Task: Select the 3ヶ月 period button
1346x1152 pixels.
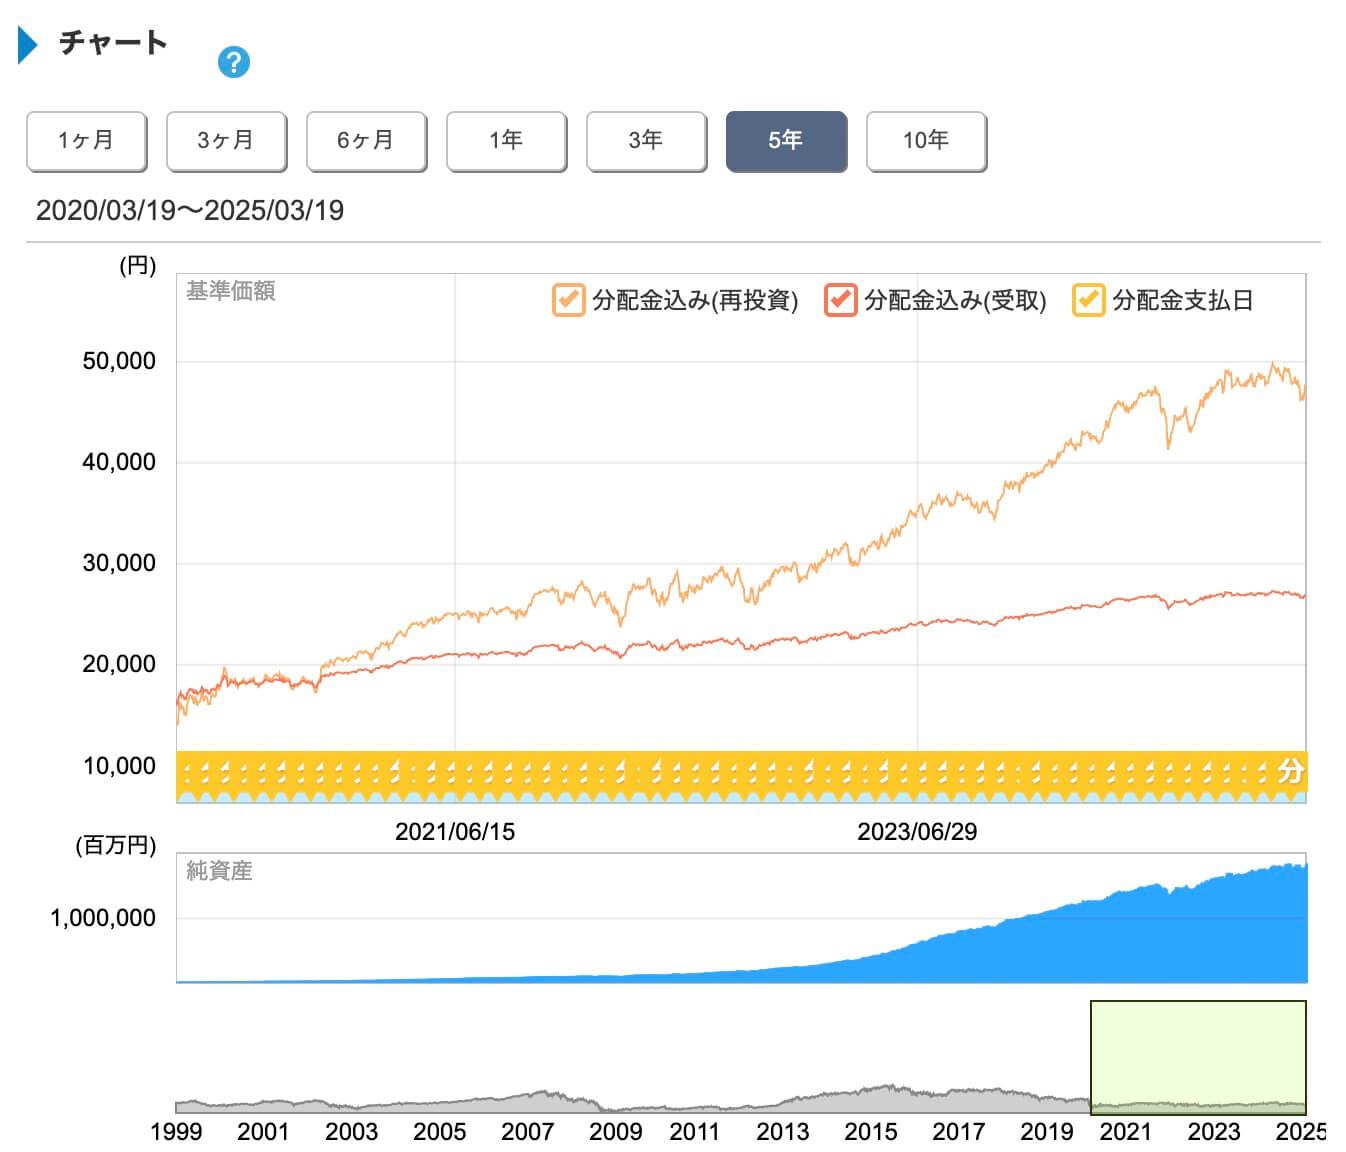Action: click(226, 141)
